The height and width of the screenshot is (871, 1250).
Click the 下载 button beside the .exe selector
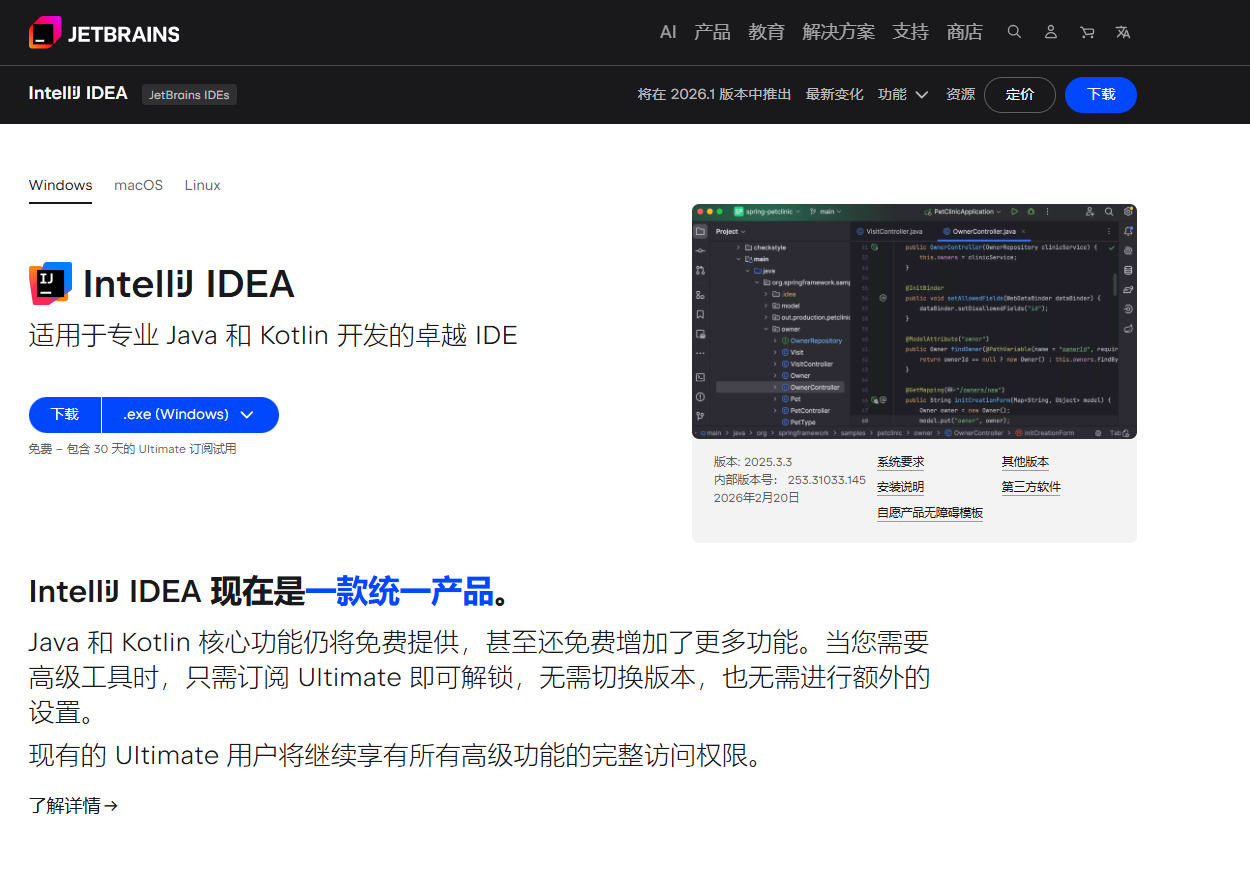(x=65, y=414)
